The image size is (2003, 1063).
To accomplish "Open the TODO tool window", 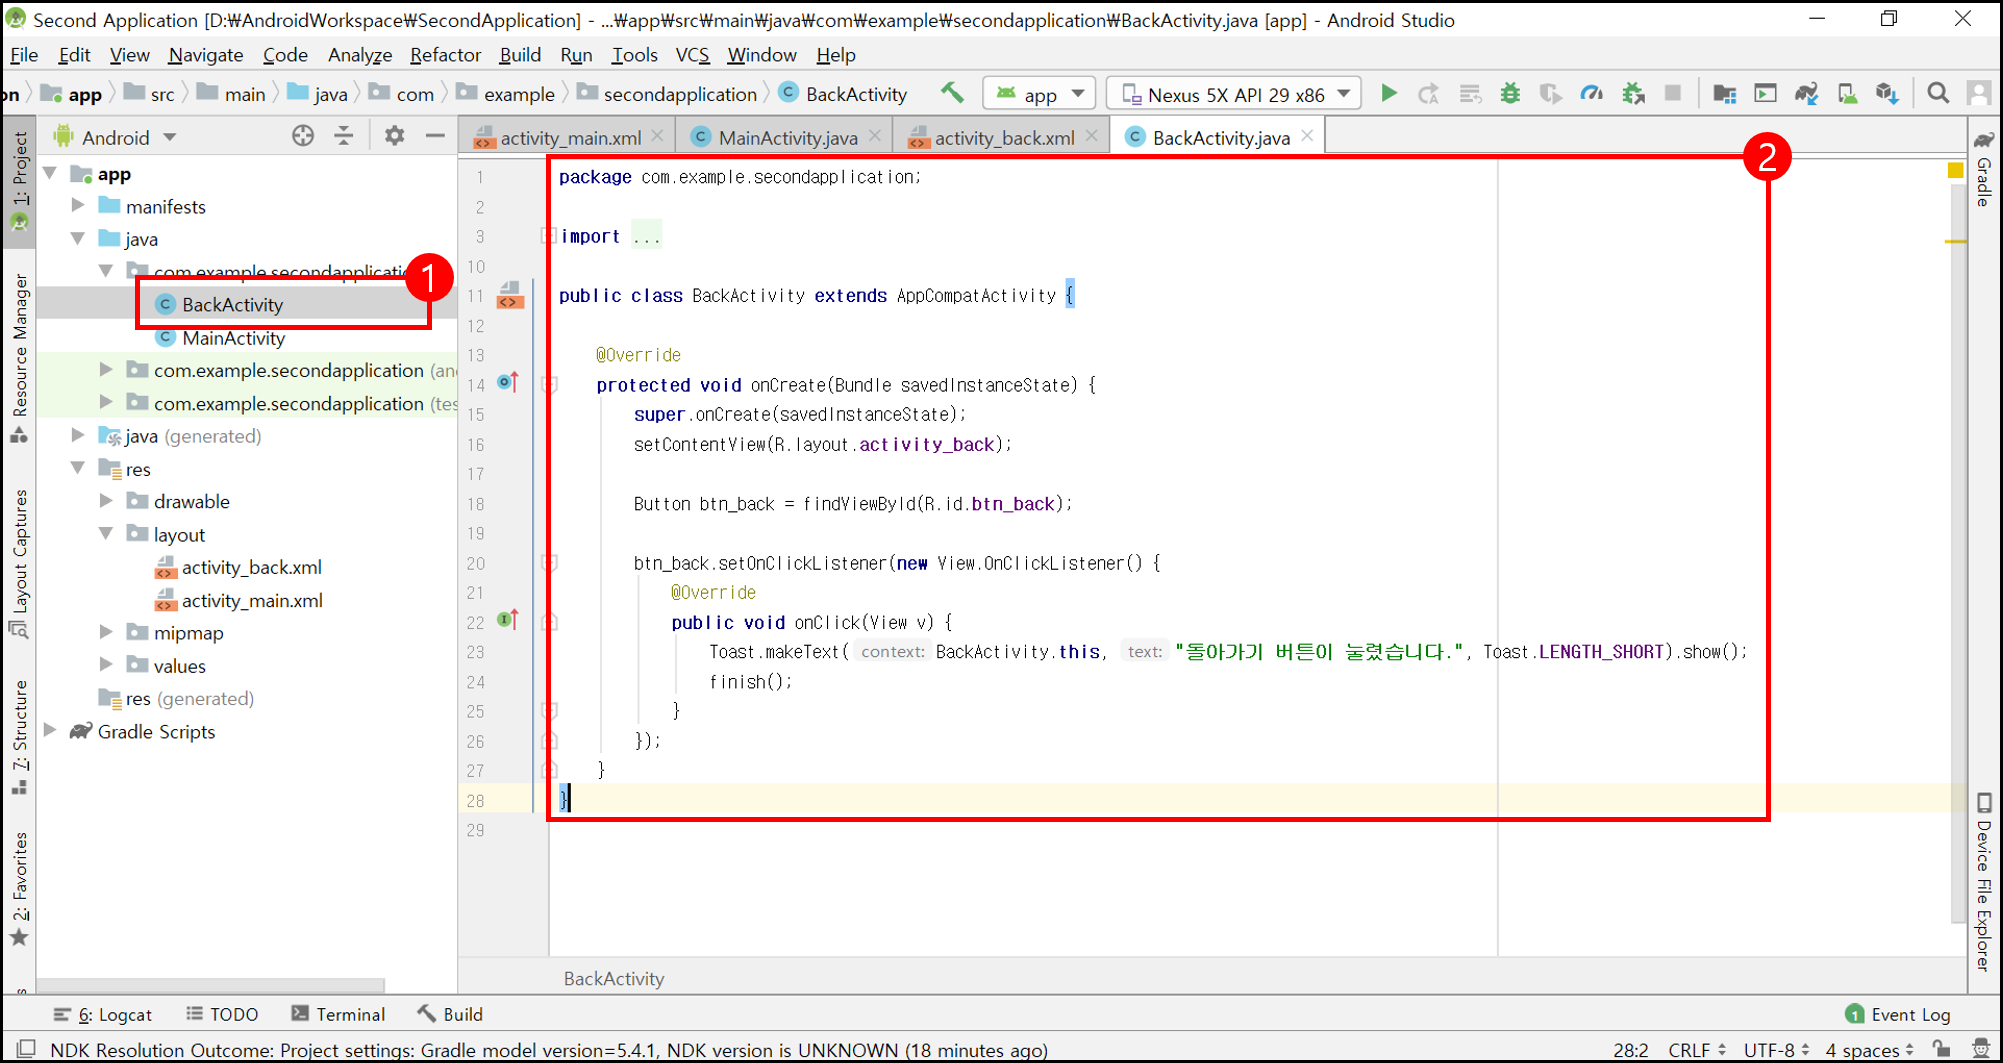I will 222,1014.
